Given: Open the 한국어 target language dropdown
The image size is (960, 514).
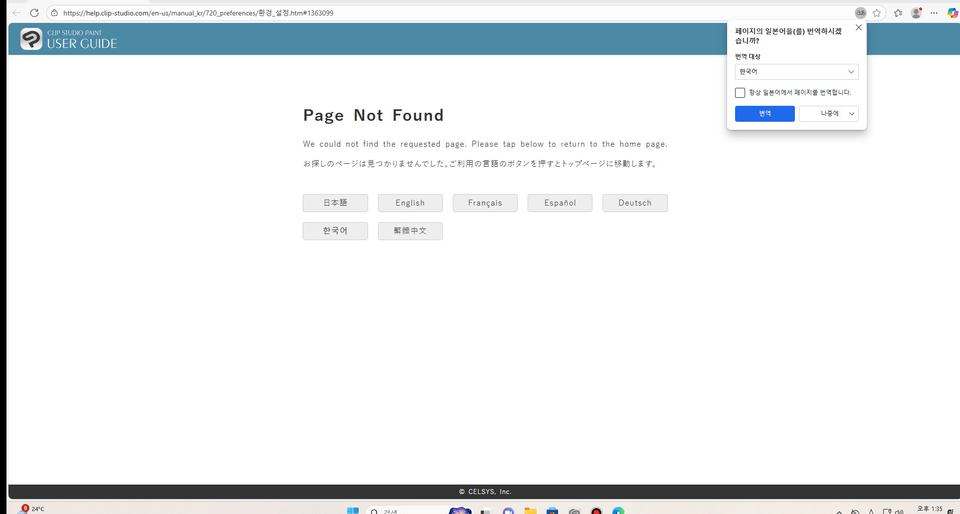Looking at the screenshot, I should (797, 72).
